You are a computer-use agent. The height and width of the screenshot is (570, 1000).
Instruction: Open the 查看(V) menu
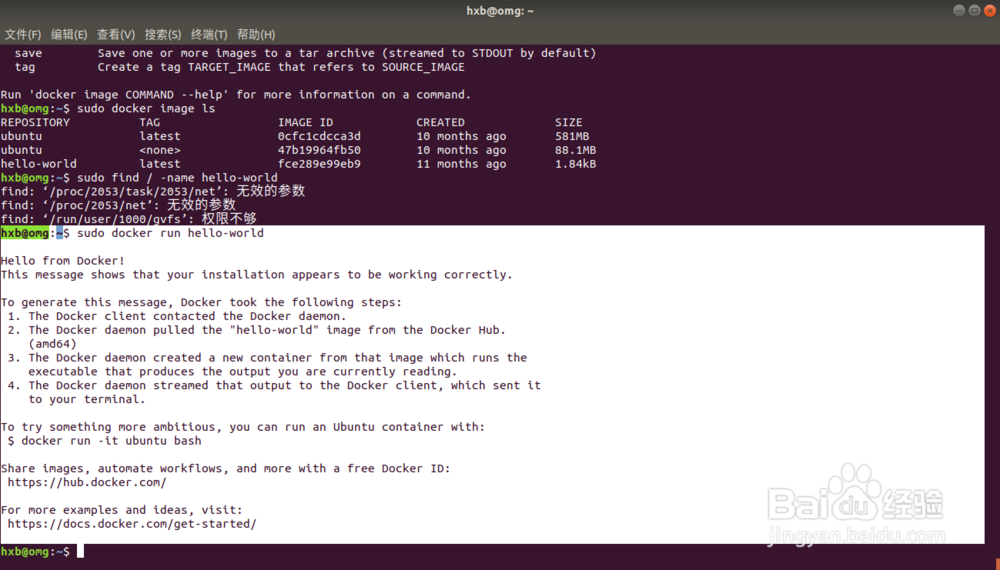click(x=115, y=34)
